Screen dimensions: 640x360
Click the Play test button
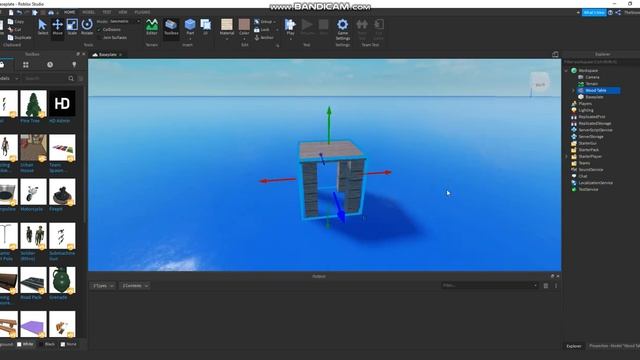click(290, 27)
